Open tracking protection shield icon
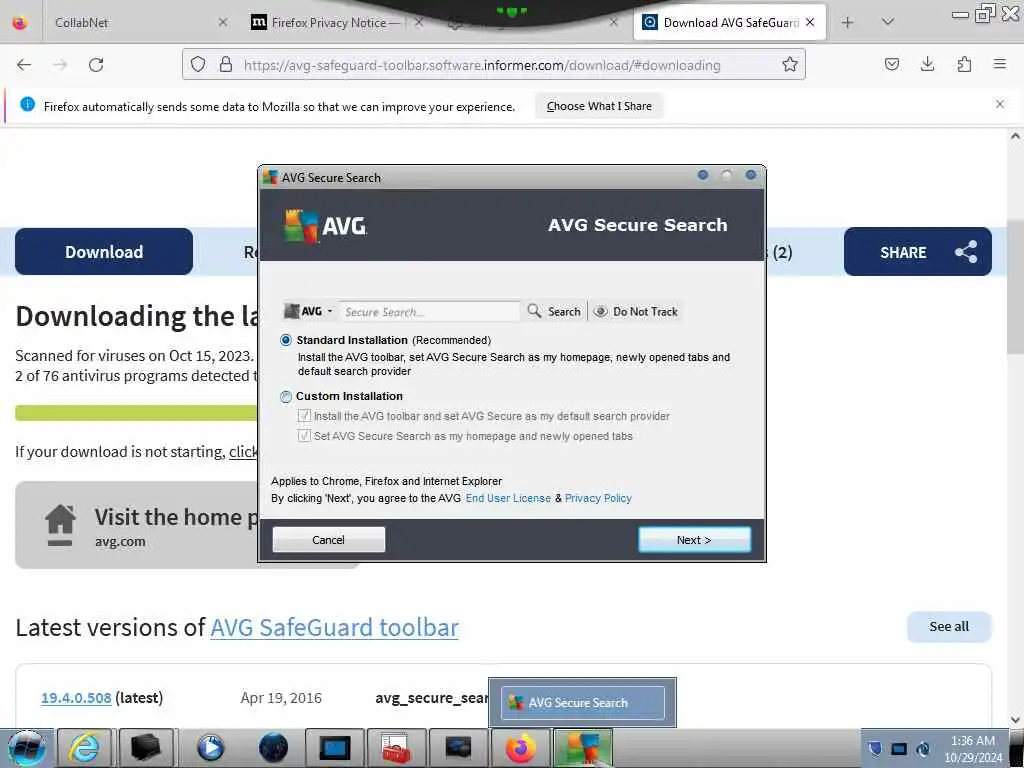 tap(198, 65)
